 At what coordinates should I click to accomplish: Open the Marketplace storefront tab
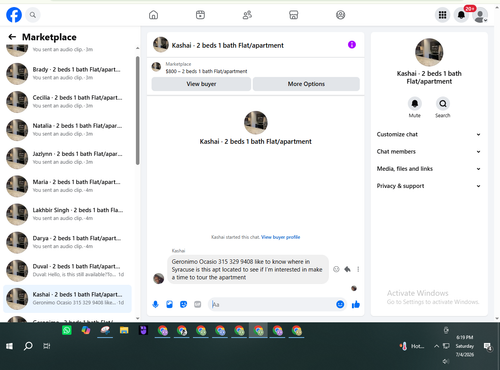pyautogui.click(x=294, y=15)
